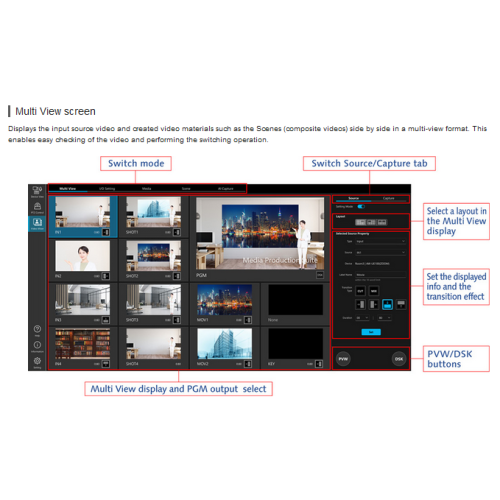Select the SHOT2 scene thumbnail

click(x=154, y=256)
